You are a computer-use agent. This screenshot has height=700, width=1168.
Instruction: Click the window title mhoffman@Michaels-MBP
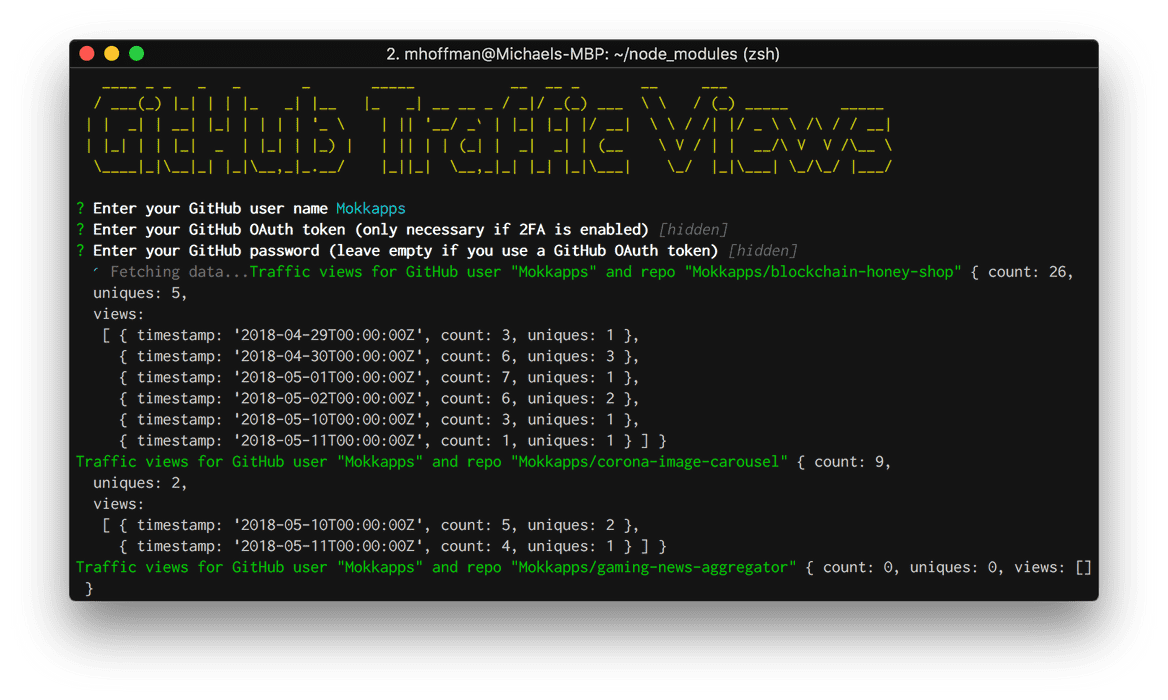point(583,54)
